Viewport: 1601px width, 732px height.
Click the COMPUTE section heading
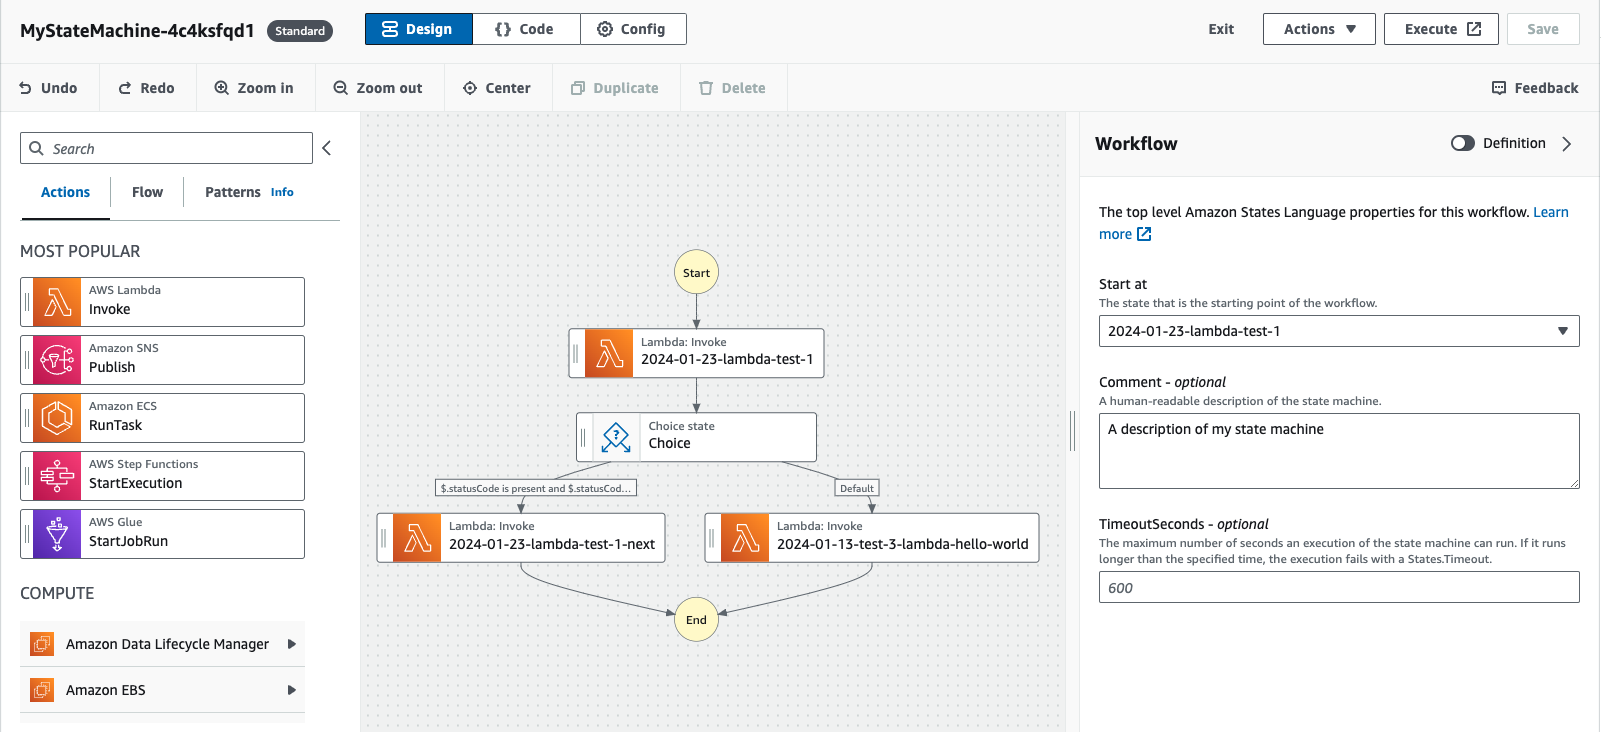(x=57, y=593)
